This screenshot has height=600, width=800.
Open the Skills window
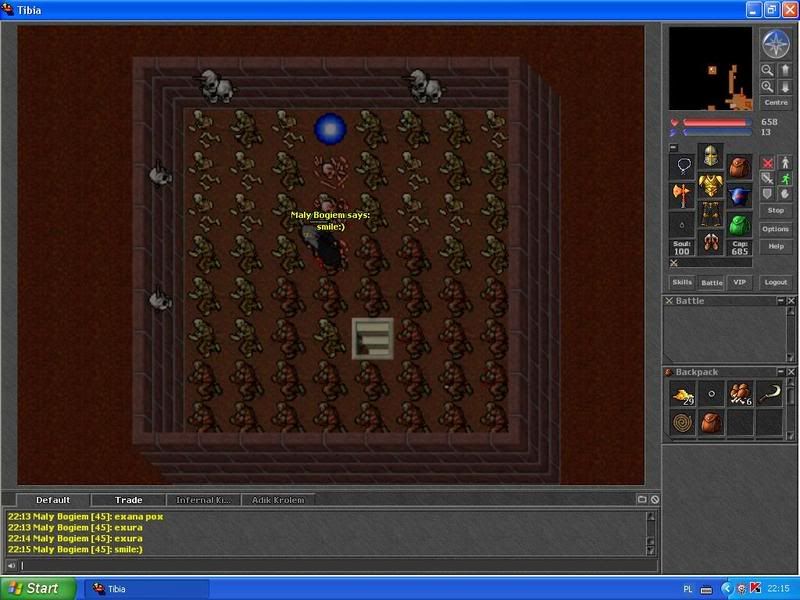click(x=682, y=282)
